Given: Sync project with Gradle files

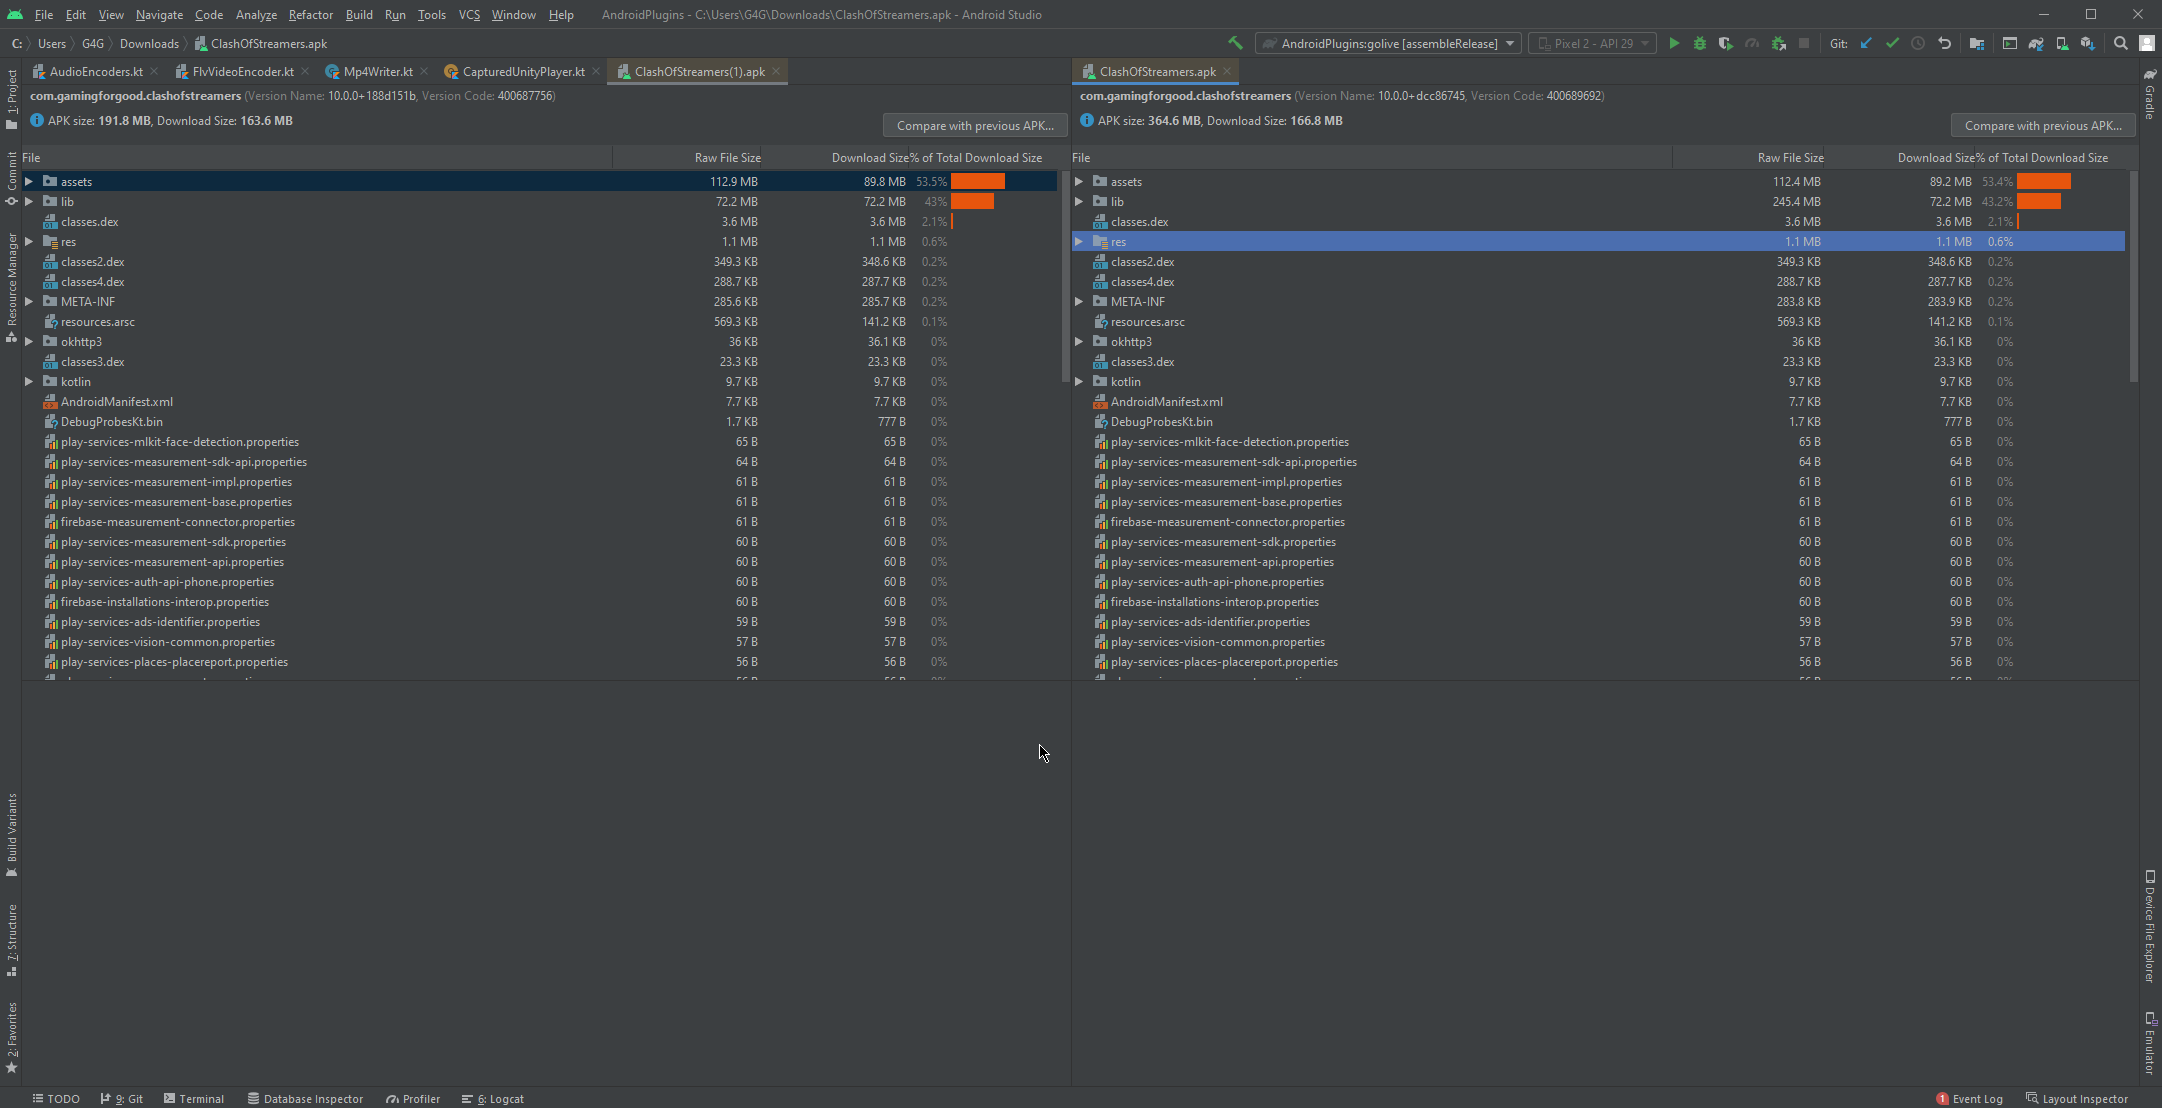Looking at the screenshot, I should tap(2037, 43).
